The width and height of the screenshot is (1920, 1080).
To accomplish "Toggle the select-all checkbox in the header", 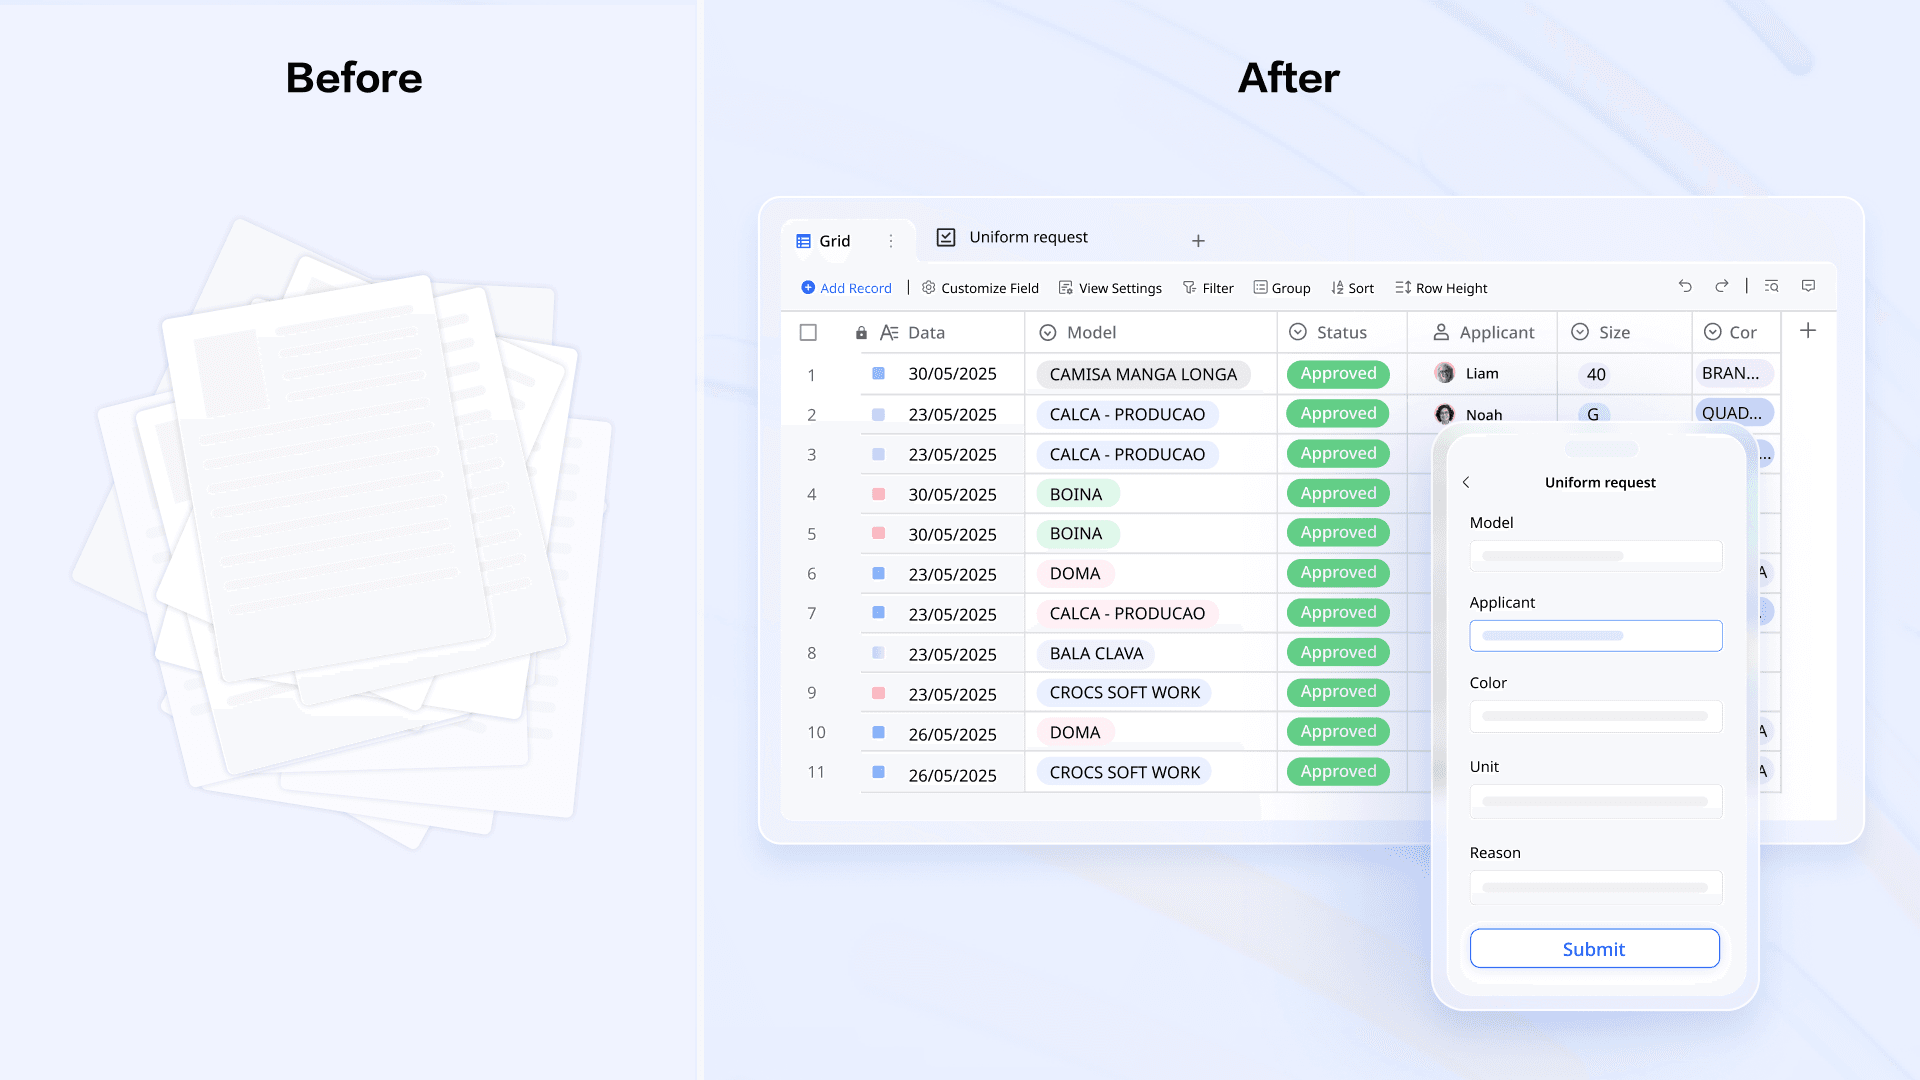I will pos(808,332).
